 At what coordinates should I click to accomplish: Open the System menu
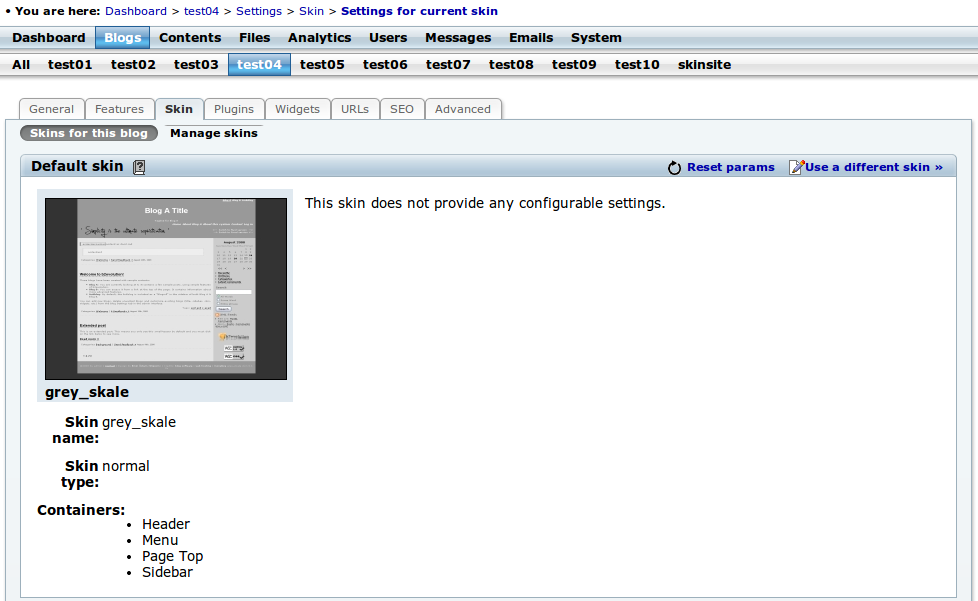point(596,37)
